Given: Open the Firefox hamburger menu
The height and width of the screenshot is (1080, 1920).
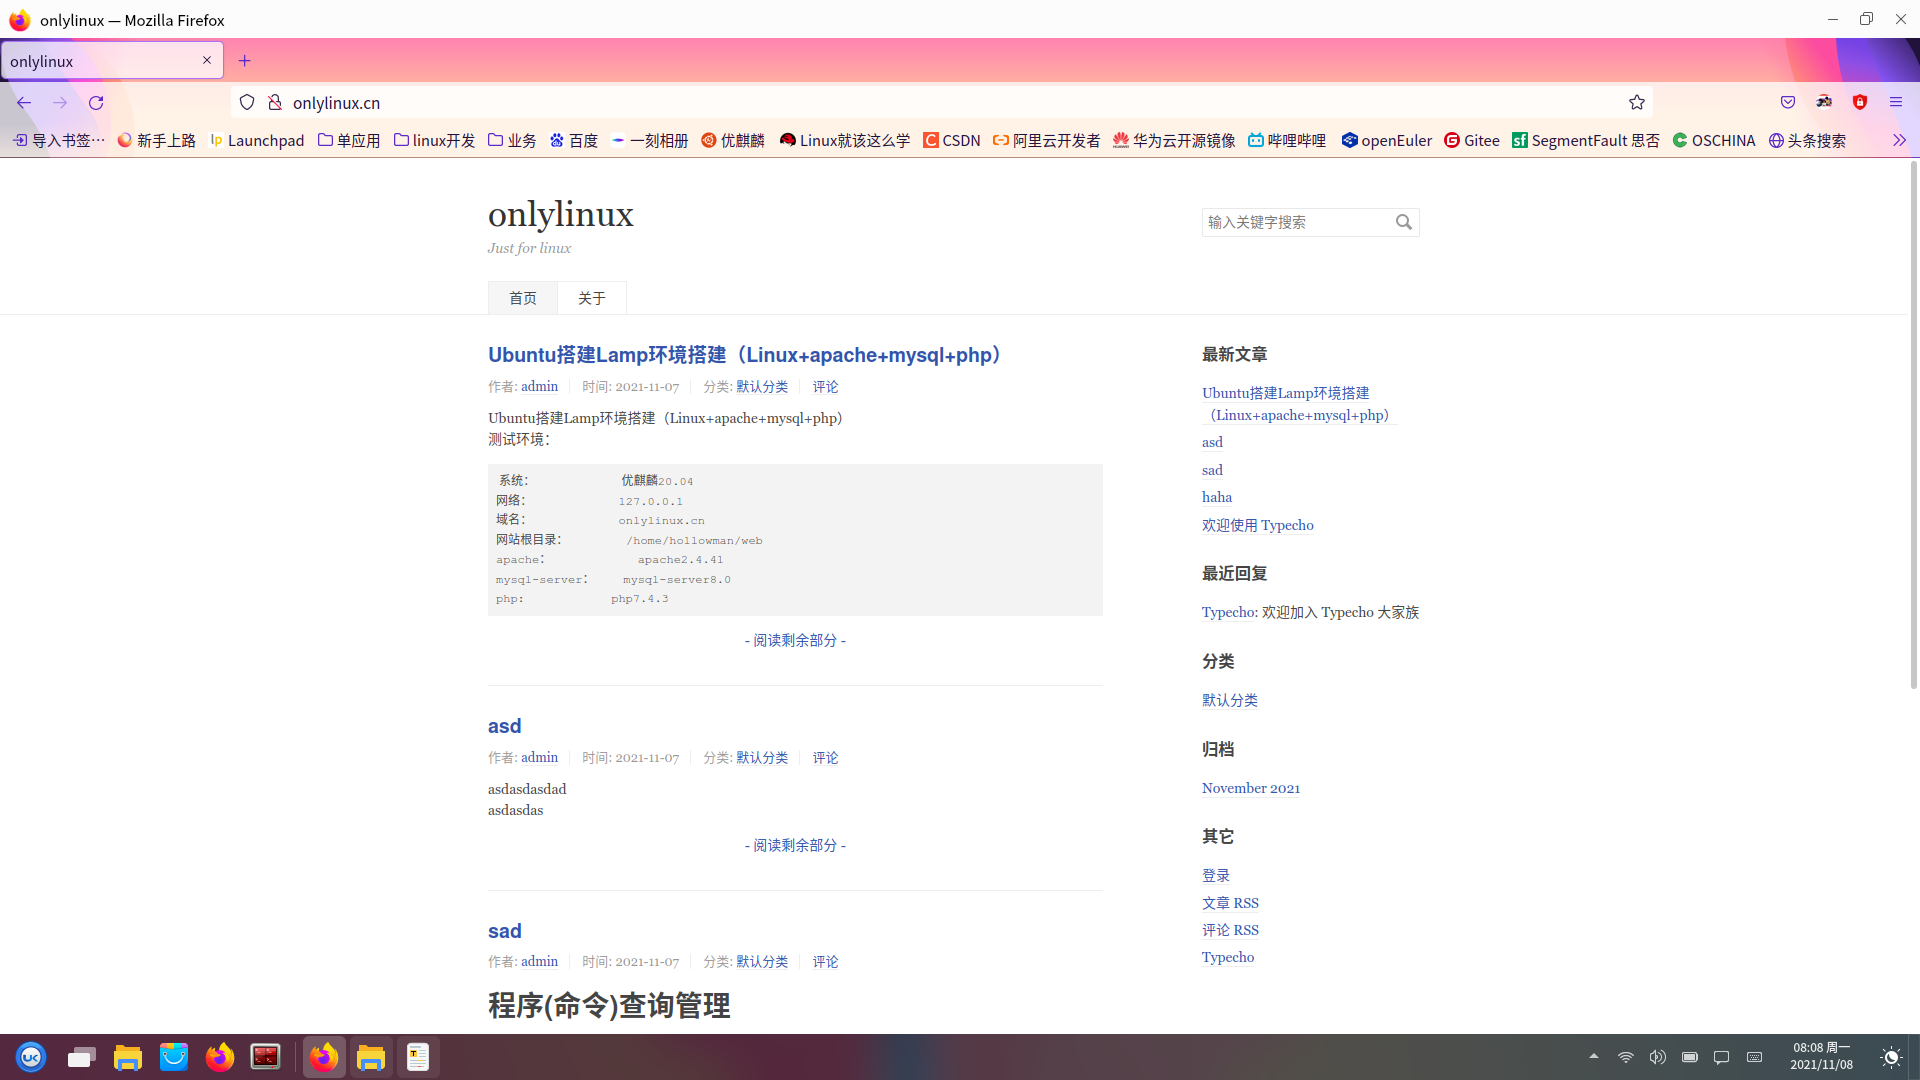Looking at the screenshot, I should point(1895,102).
